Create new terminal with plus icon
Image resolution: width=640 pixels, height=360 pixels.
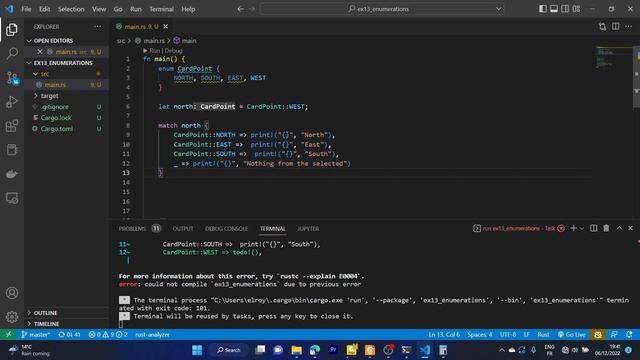573,228
